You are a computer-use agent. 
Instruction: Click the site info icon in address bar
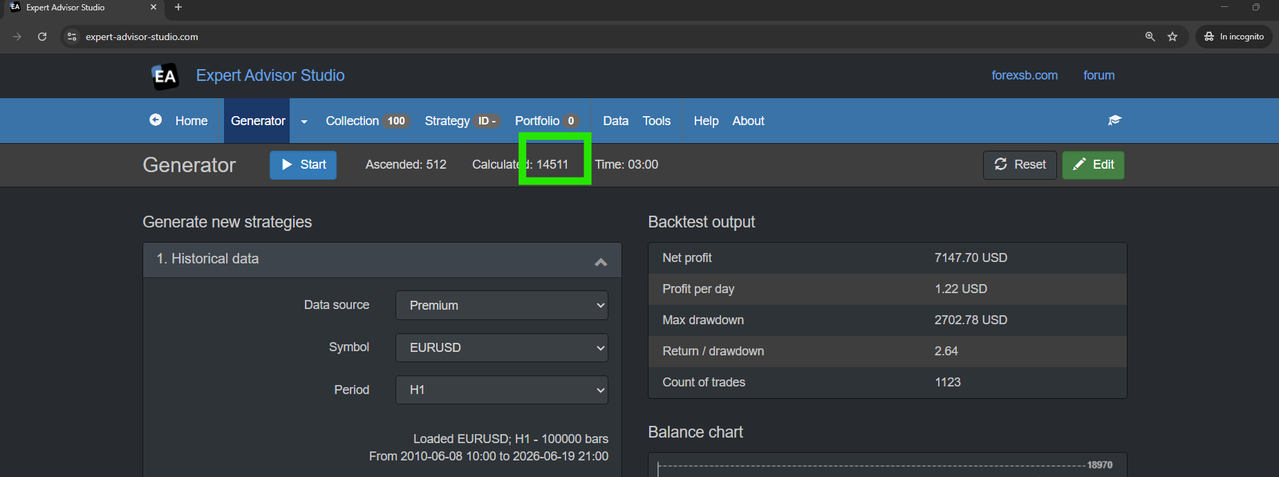point(71,36)
